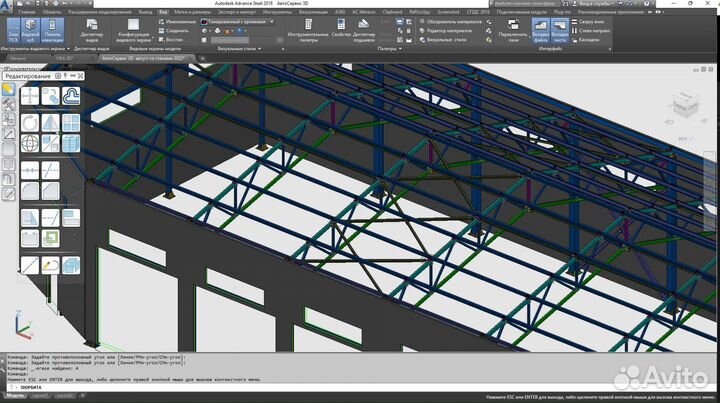Click the green square nested-frame tool
This screenshot has width=720, height=403.
click(50, 238)
